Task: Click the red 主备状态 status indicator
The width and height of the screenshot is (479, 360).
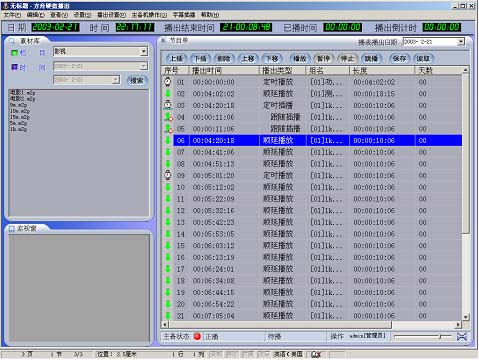Action: (x=197, y=336)
